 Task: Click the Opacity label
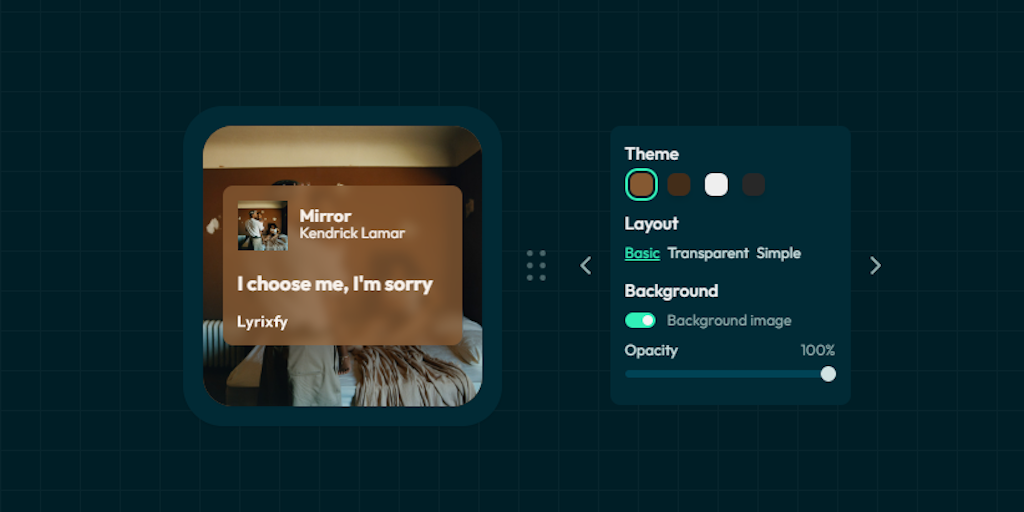[650, 351]
